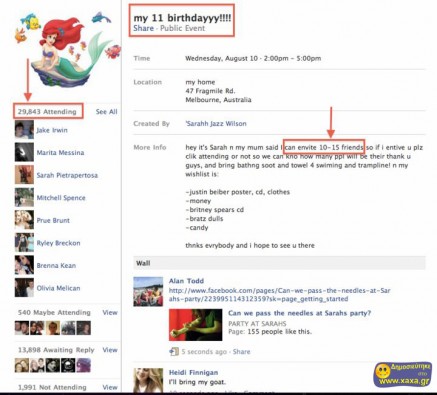Open Heidi Finnigan's profile picture
This screenshot has width=437, height=395.
[x=148, y=380]
